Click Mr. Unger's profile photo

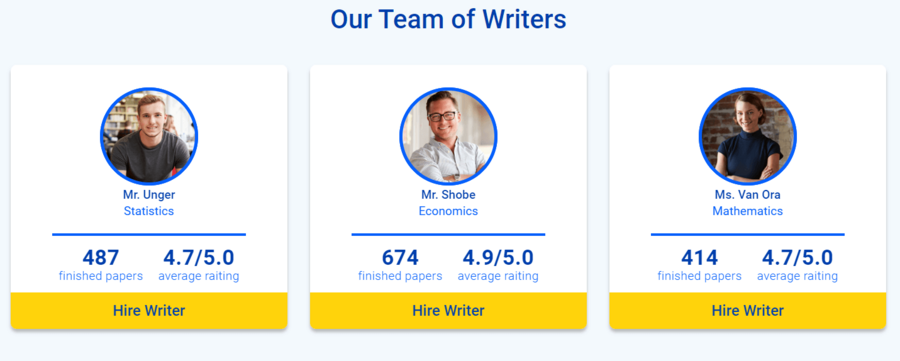[149, 137]
